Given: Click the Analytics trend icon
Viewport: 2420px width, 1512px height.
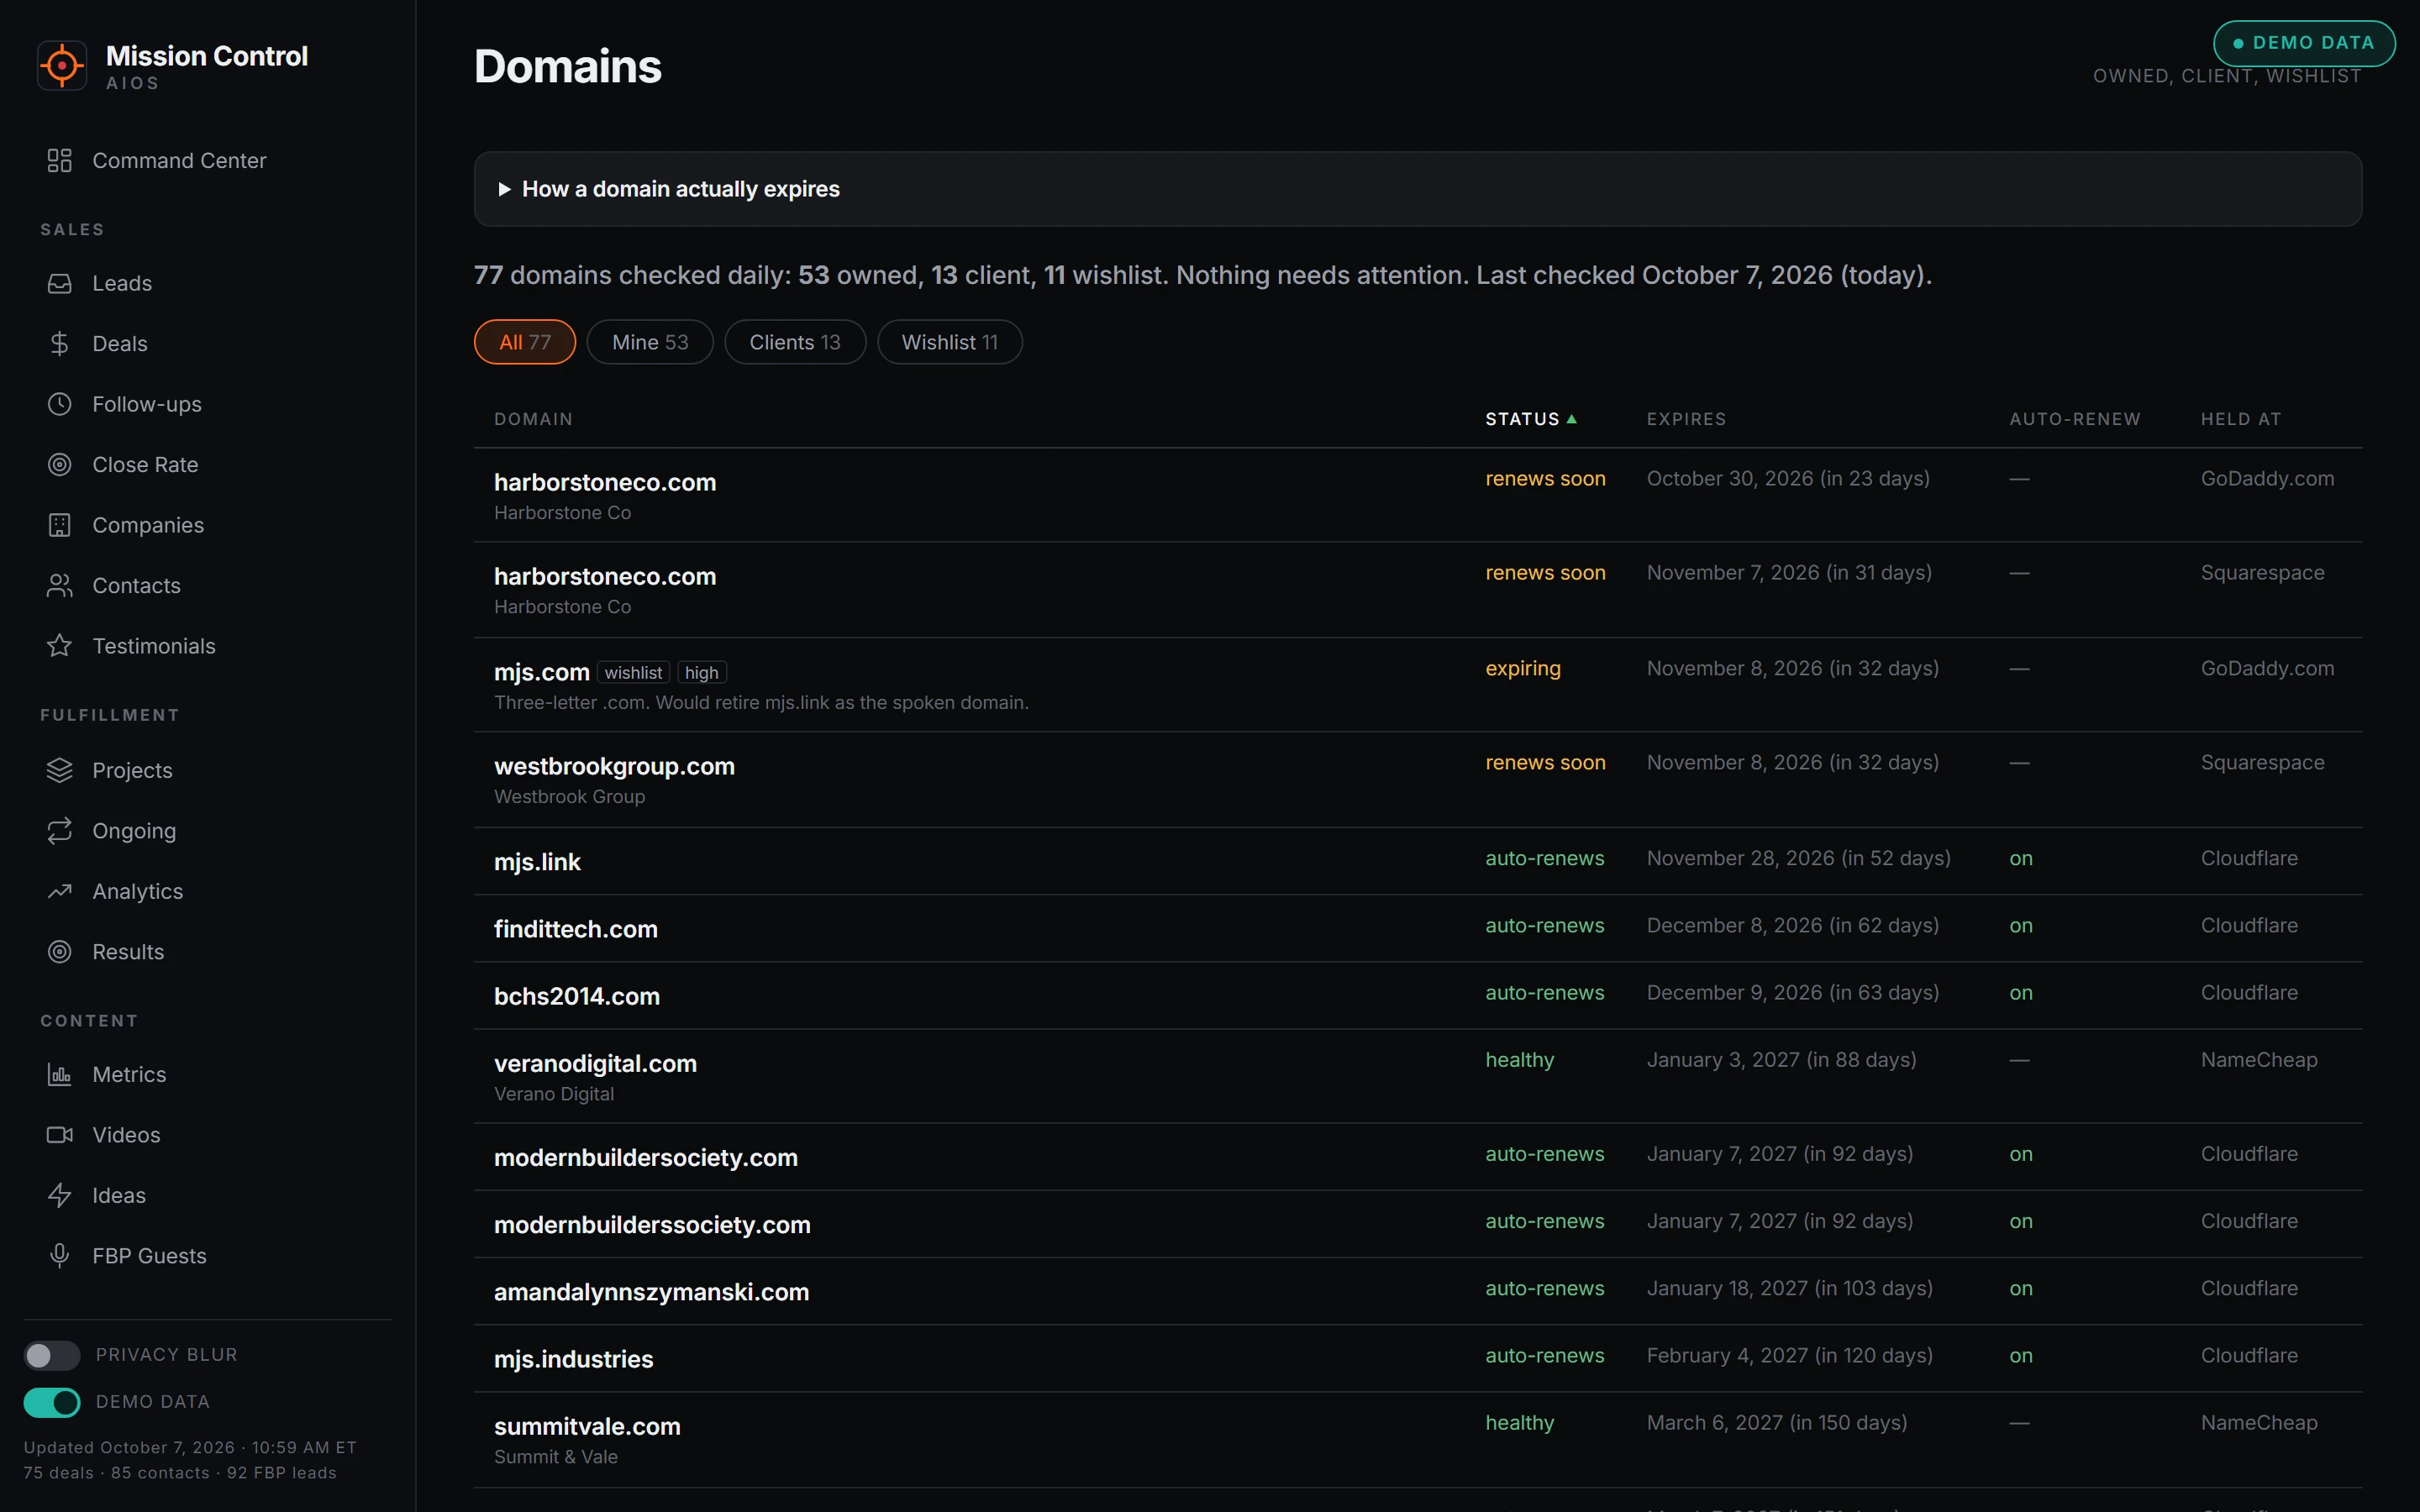Looking at the screenshot, I should (60, 891).
